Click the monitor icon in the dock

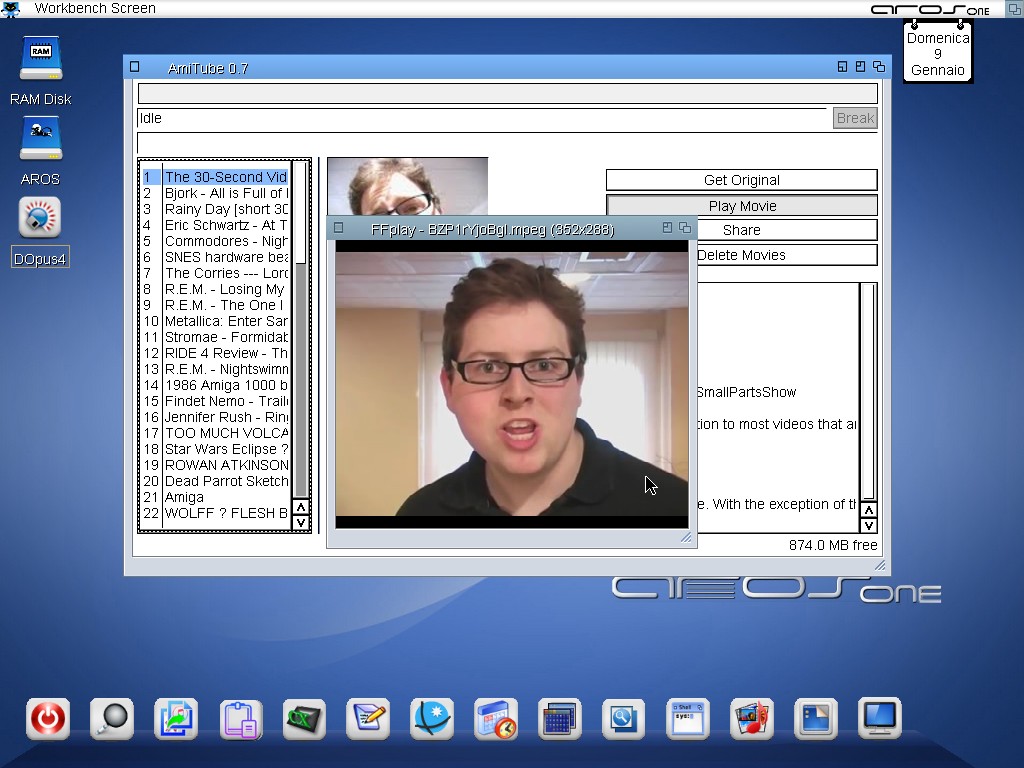point(880,719)
